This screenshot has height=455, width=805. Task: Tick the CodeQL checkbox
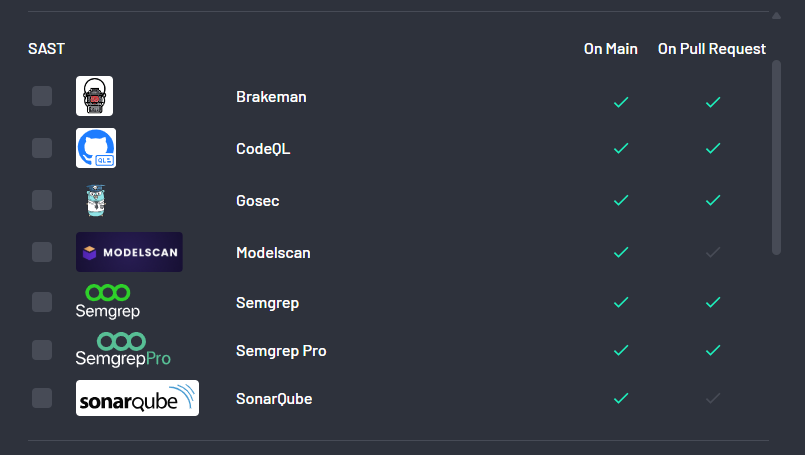pos(42,148)
